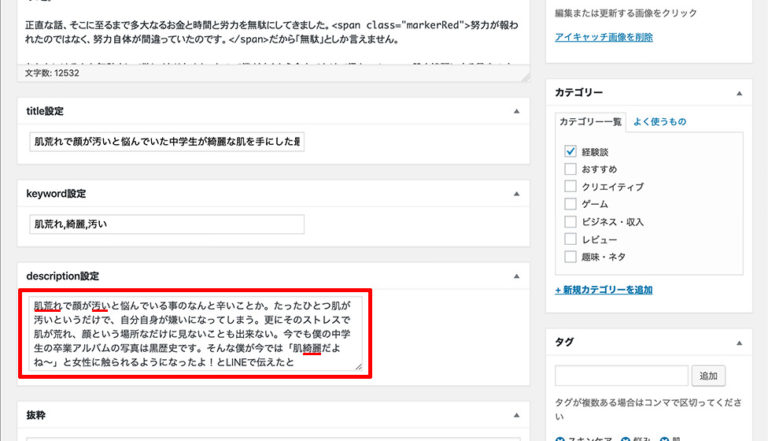Click the ゲーム category label
The image size is (768, 441).
pos(595,204)
